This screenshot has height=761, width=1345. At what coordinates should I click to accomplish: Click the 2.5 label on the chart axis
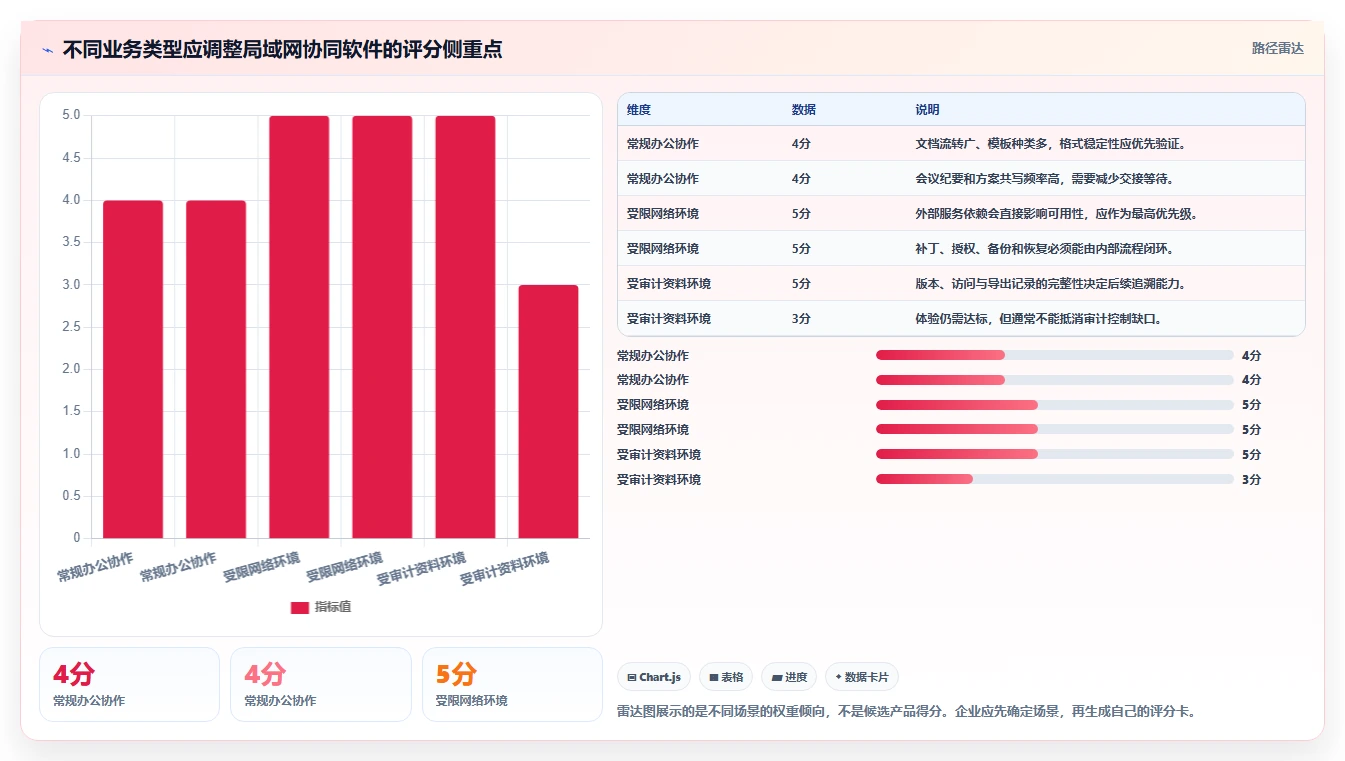[71, 327]
